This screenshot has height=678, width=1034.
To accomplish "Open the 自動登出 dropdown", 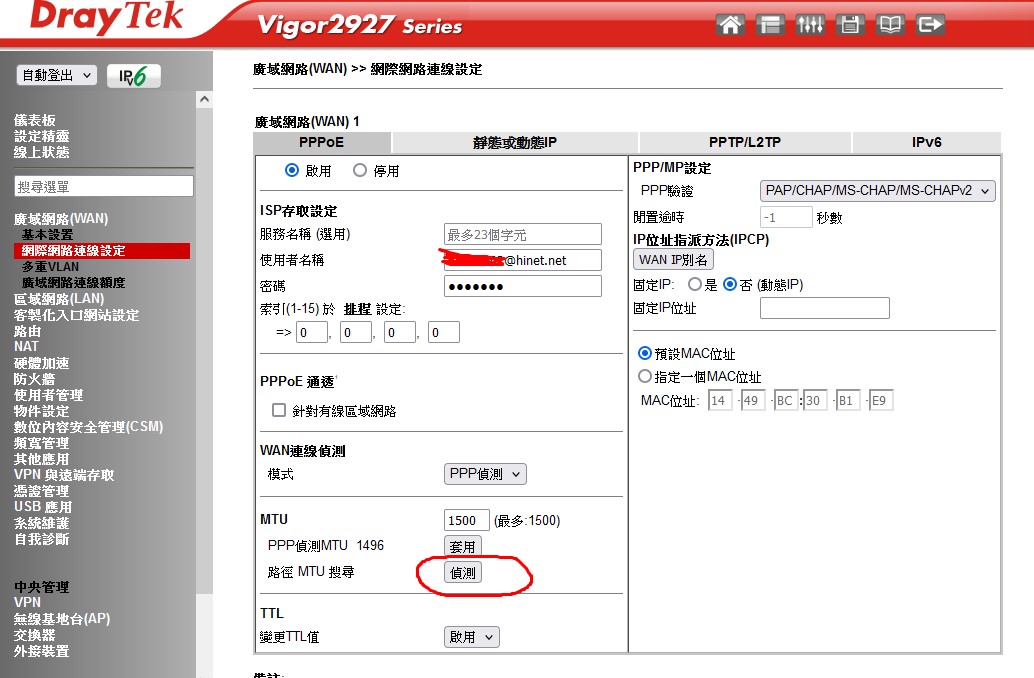I will [57, 76].
